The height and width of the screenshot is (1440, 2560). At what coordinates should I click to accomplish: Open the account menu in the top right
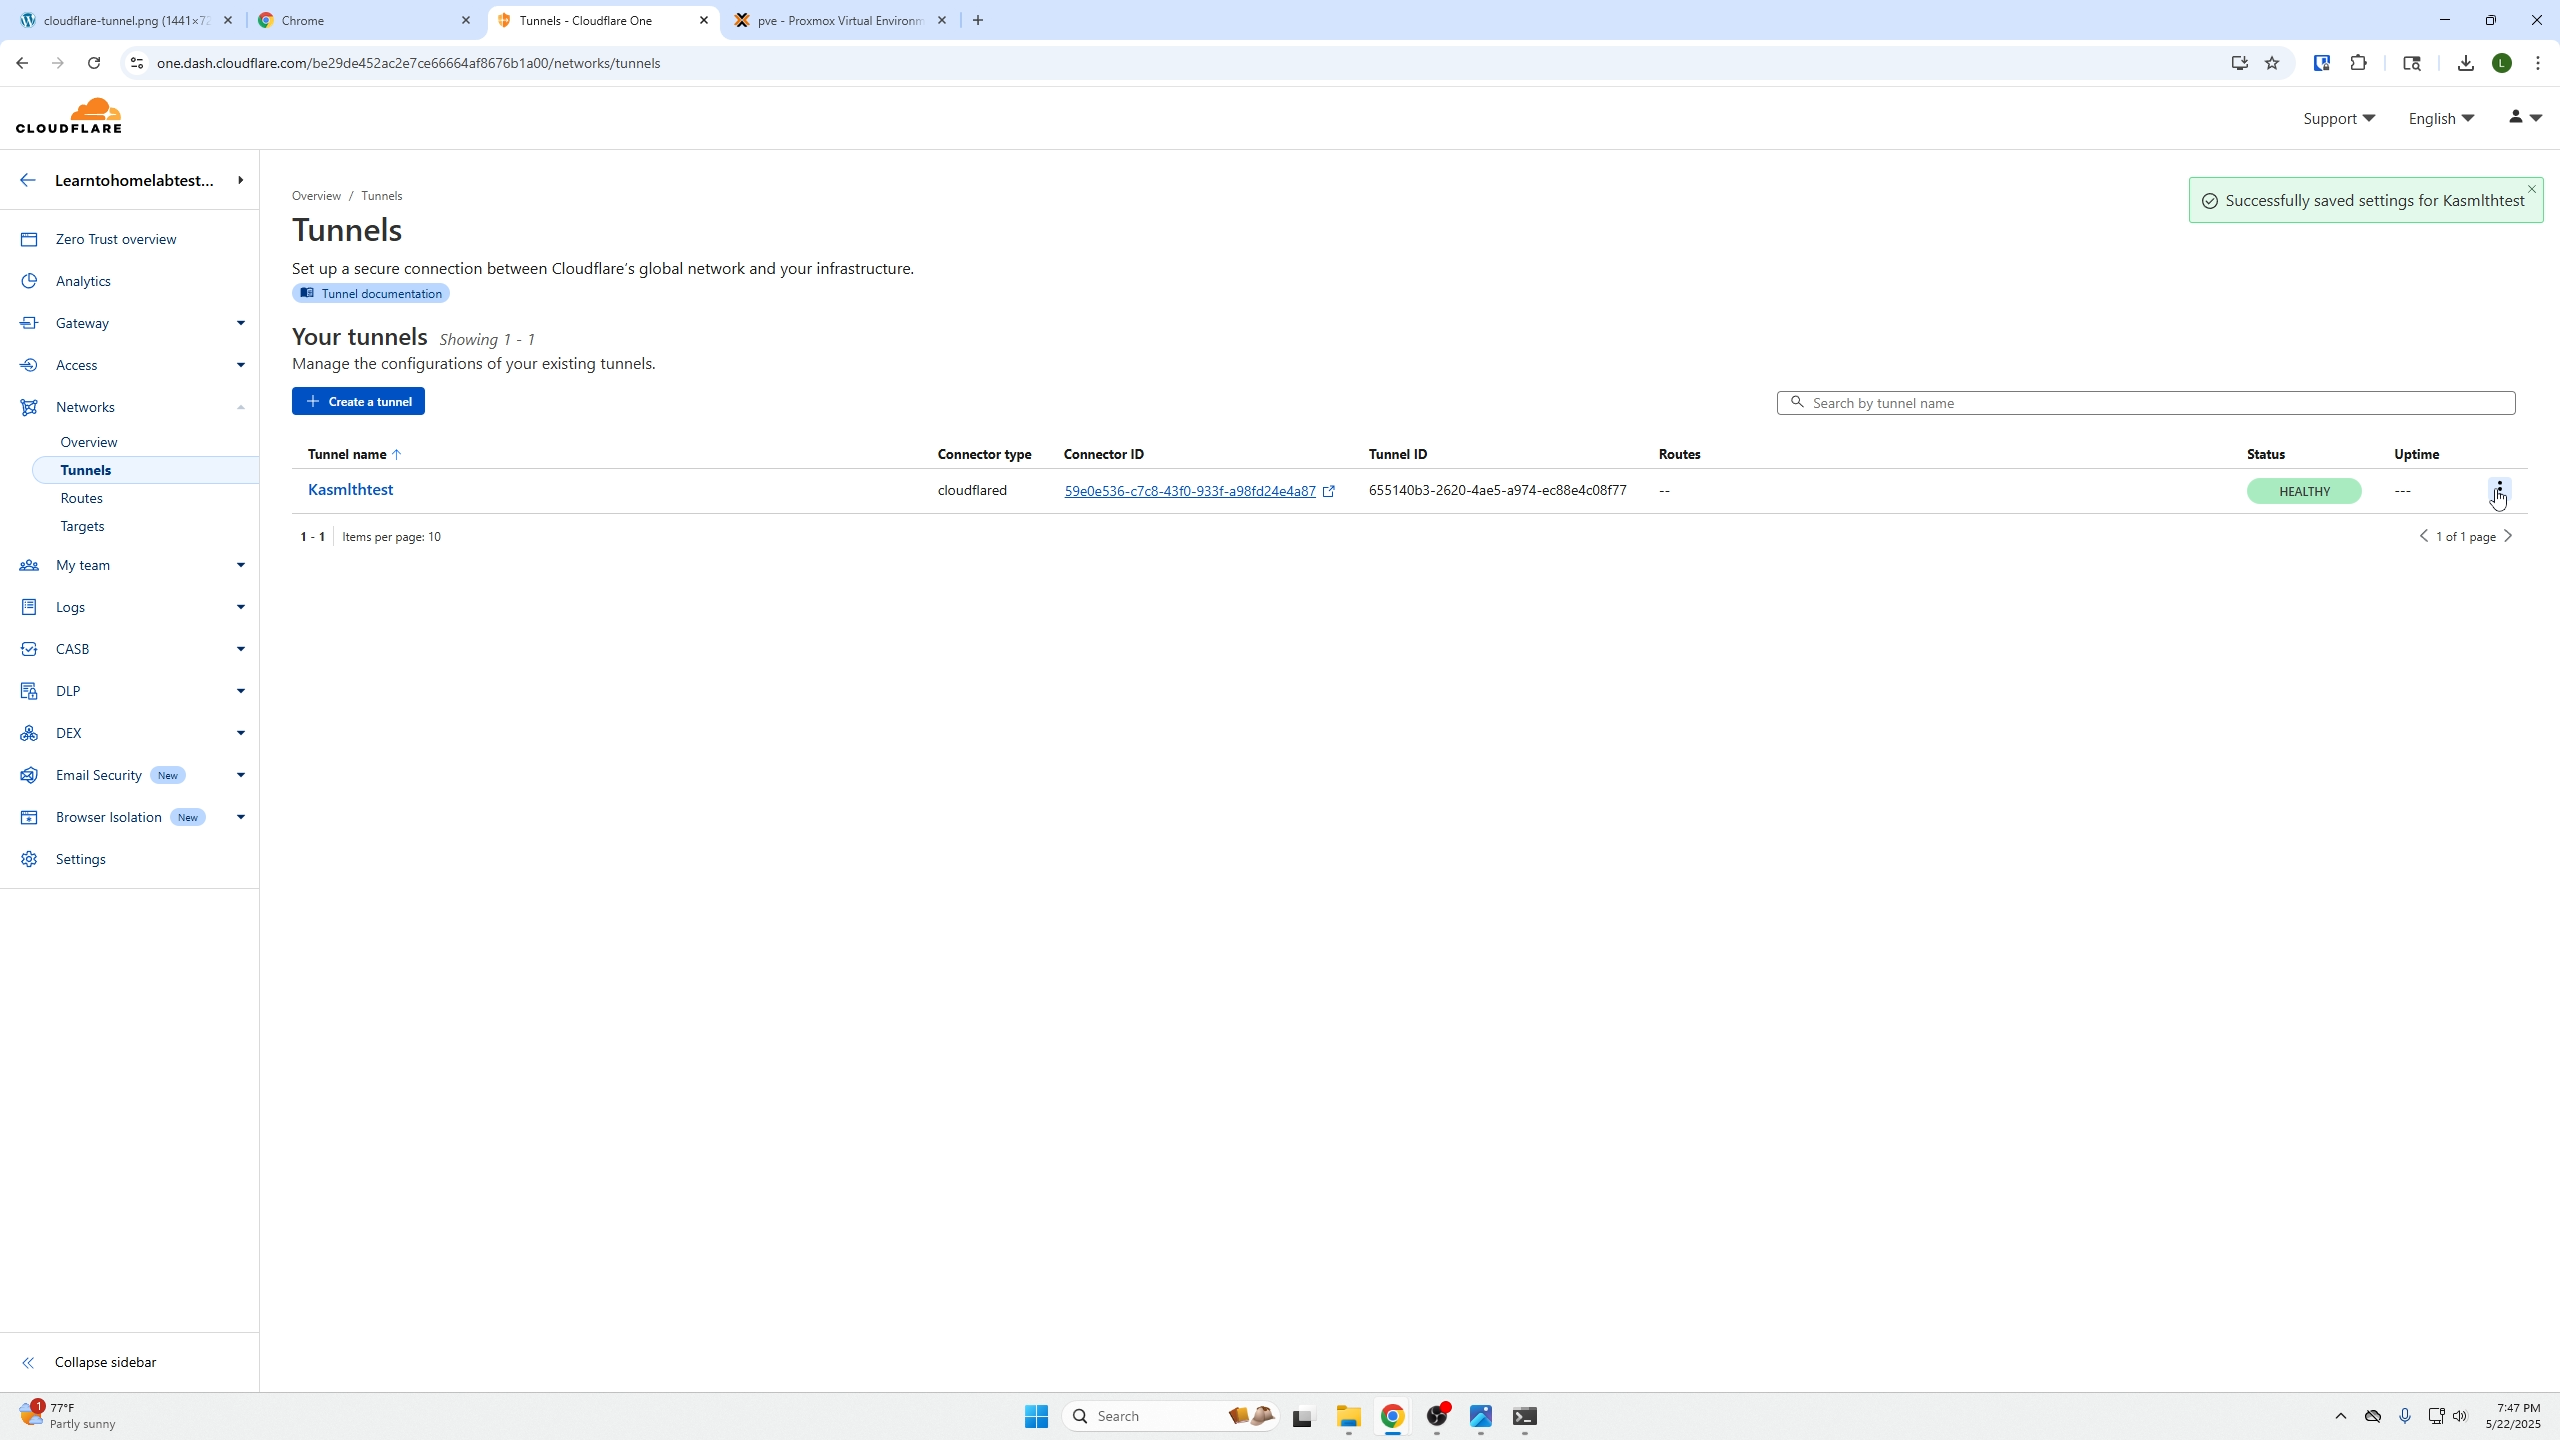2521,117
